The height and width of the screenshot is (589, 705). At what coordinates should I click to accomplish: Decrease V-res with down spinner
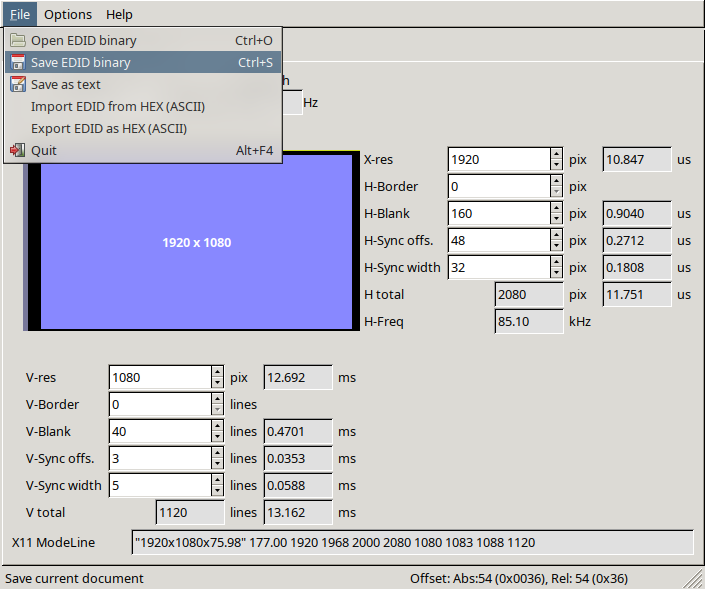click(218, 383)
